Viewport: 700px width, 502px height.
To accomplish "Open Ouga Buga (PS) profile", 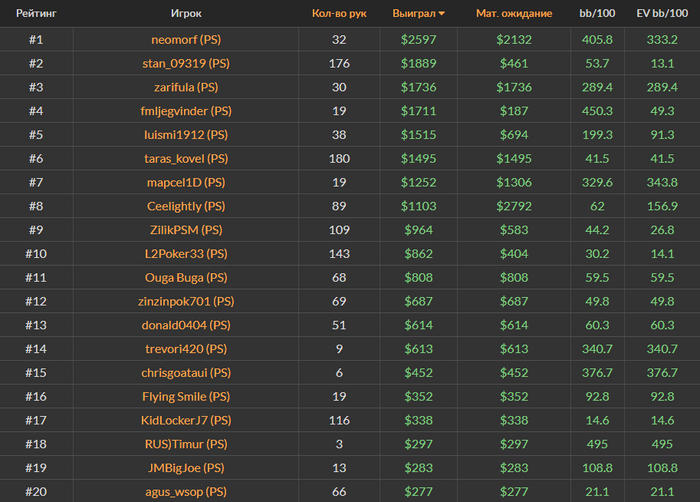I will click(185, 277).
